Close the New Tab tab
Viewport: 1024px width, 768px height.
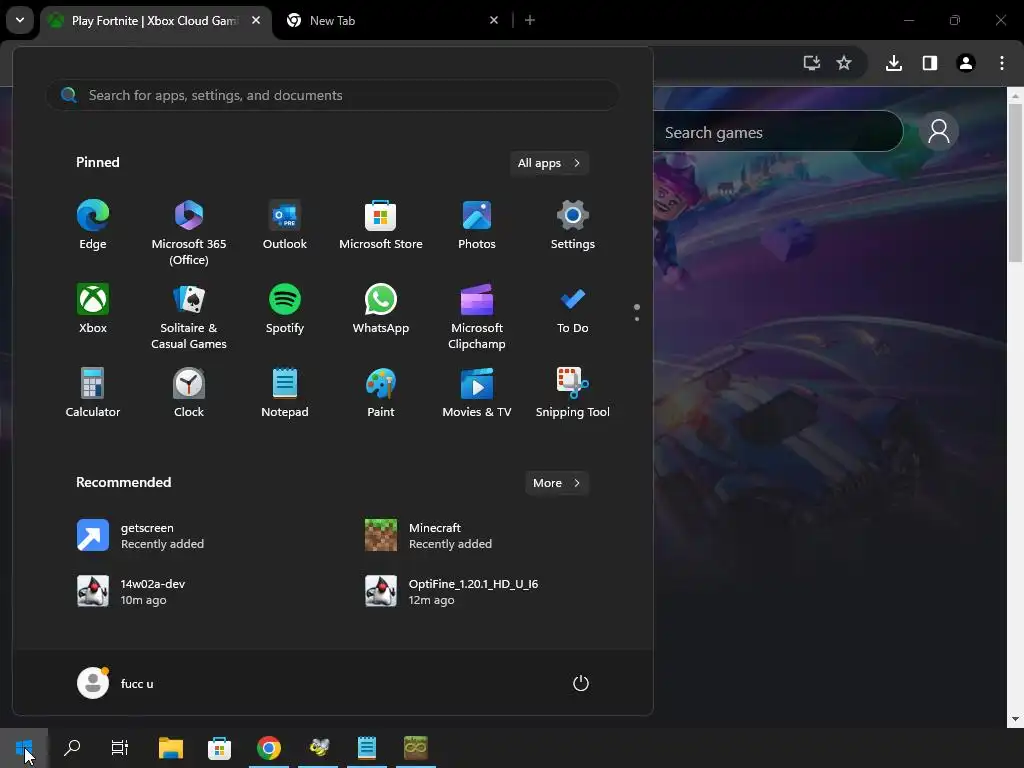[x=494, y=20]
